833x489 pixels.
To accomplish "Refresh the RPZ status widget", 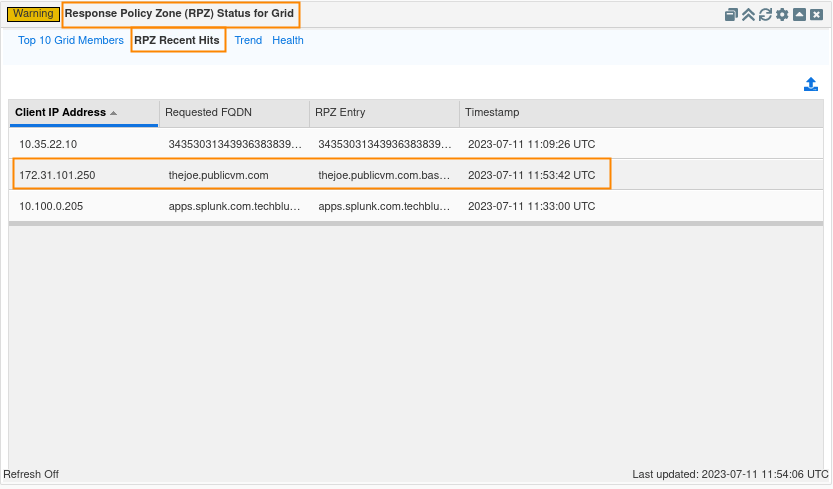I will click(765, 15).
